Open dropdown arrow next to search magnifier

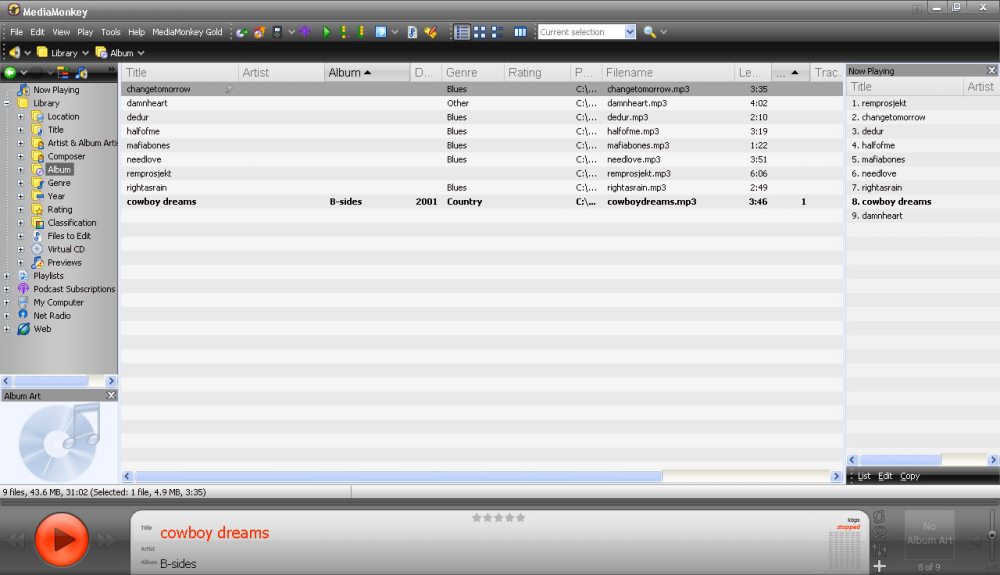pyautogui.click(x=664, y=32)
